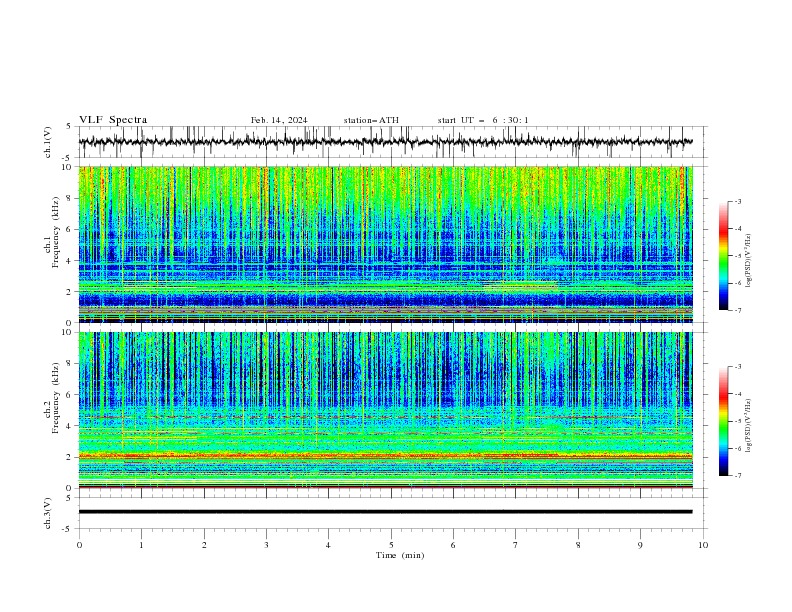
Task: Click the time axis tick label "5"
Action: pos(391,545)
